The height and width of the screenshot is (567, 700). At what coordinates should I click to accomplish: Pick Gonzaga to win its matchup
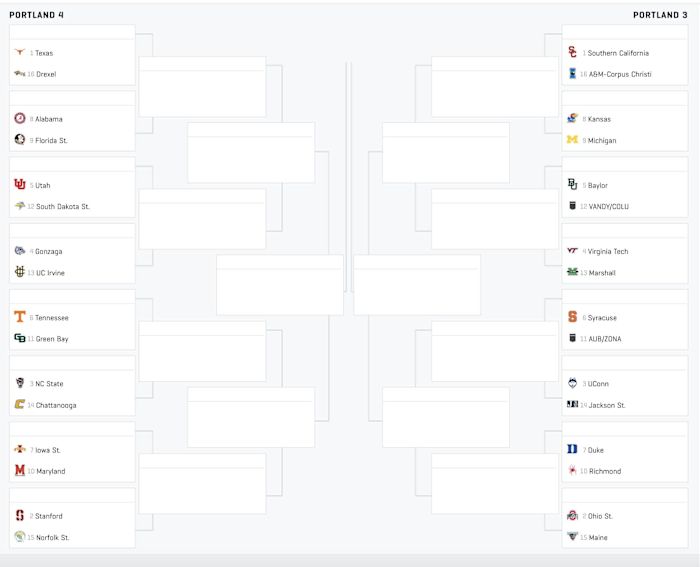pos(48,251)
